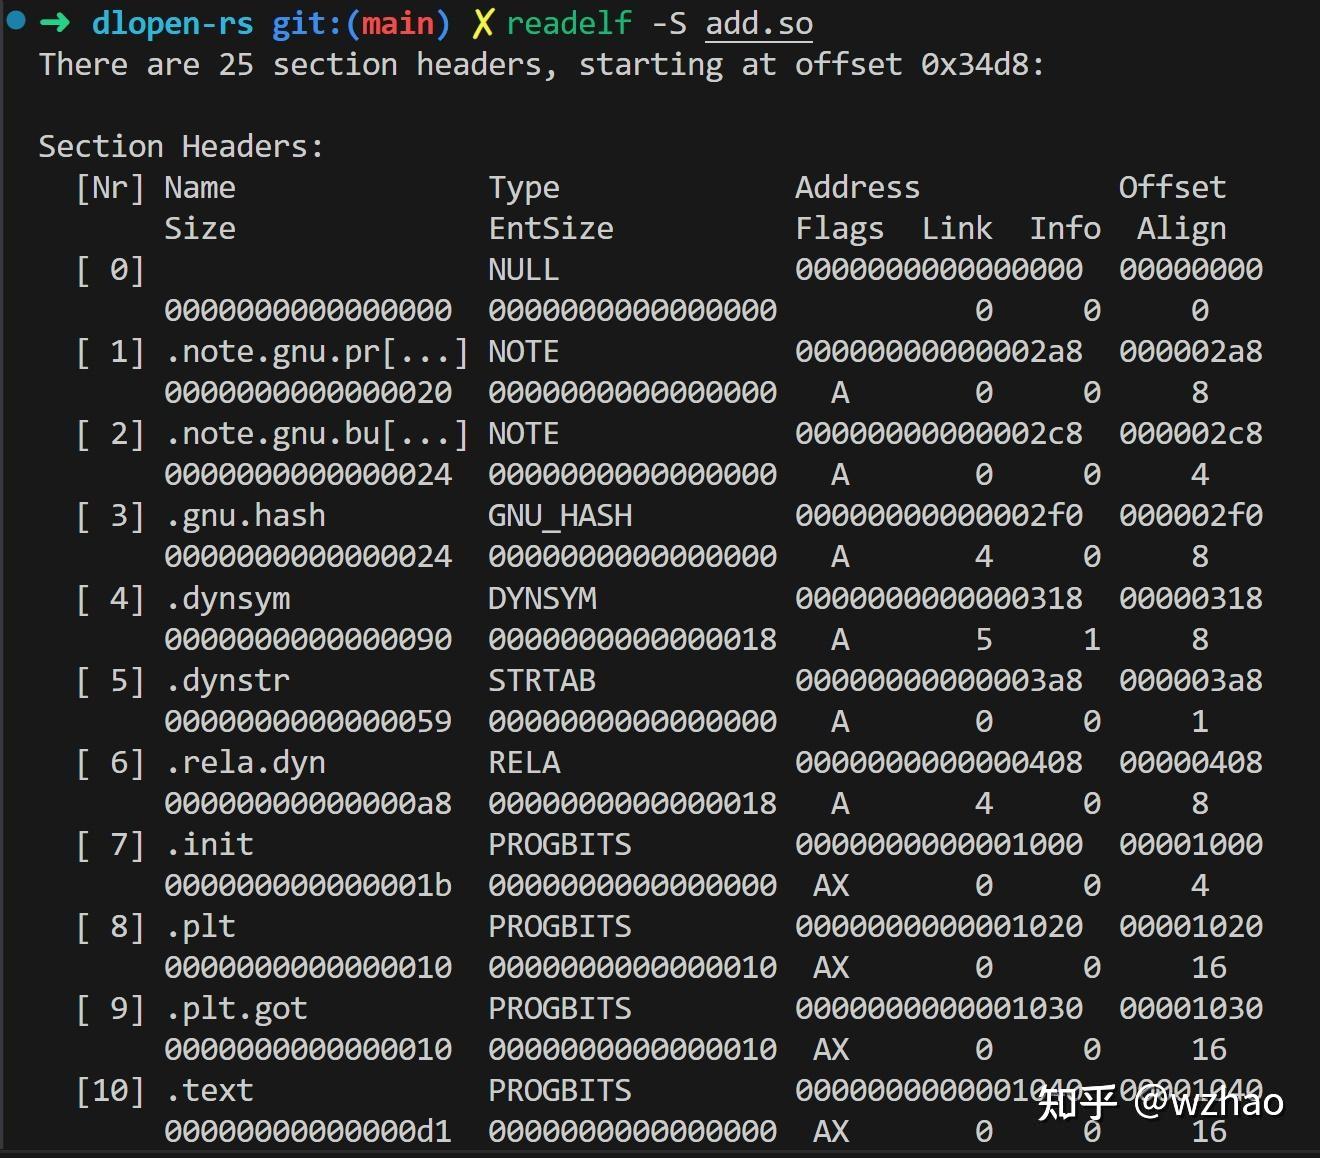Click the .text section name
1320x1158 pixels.
coord(210,1091)
